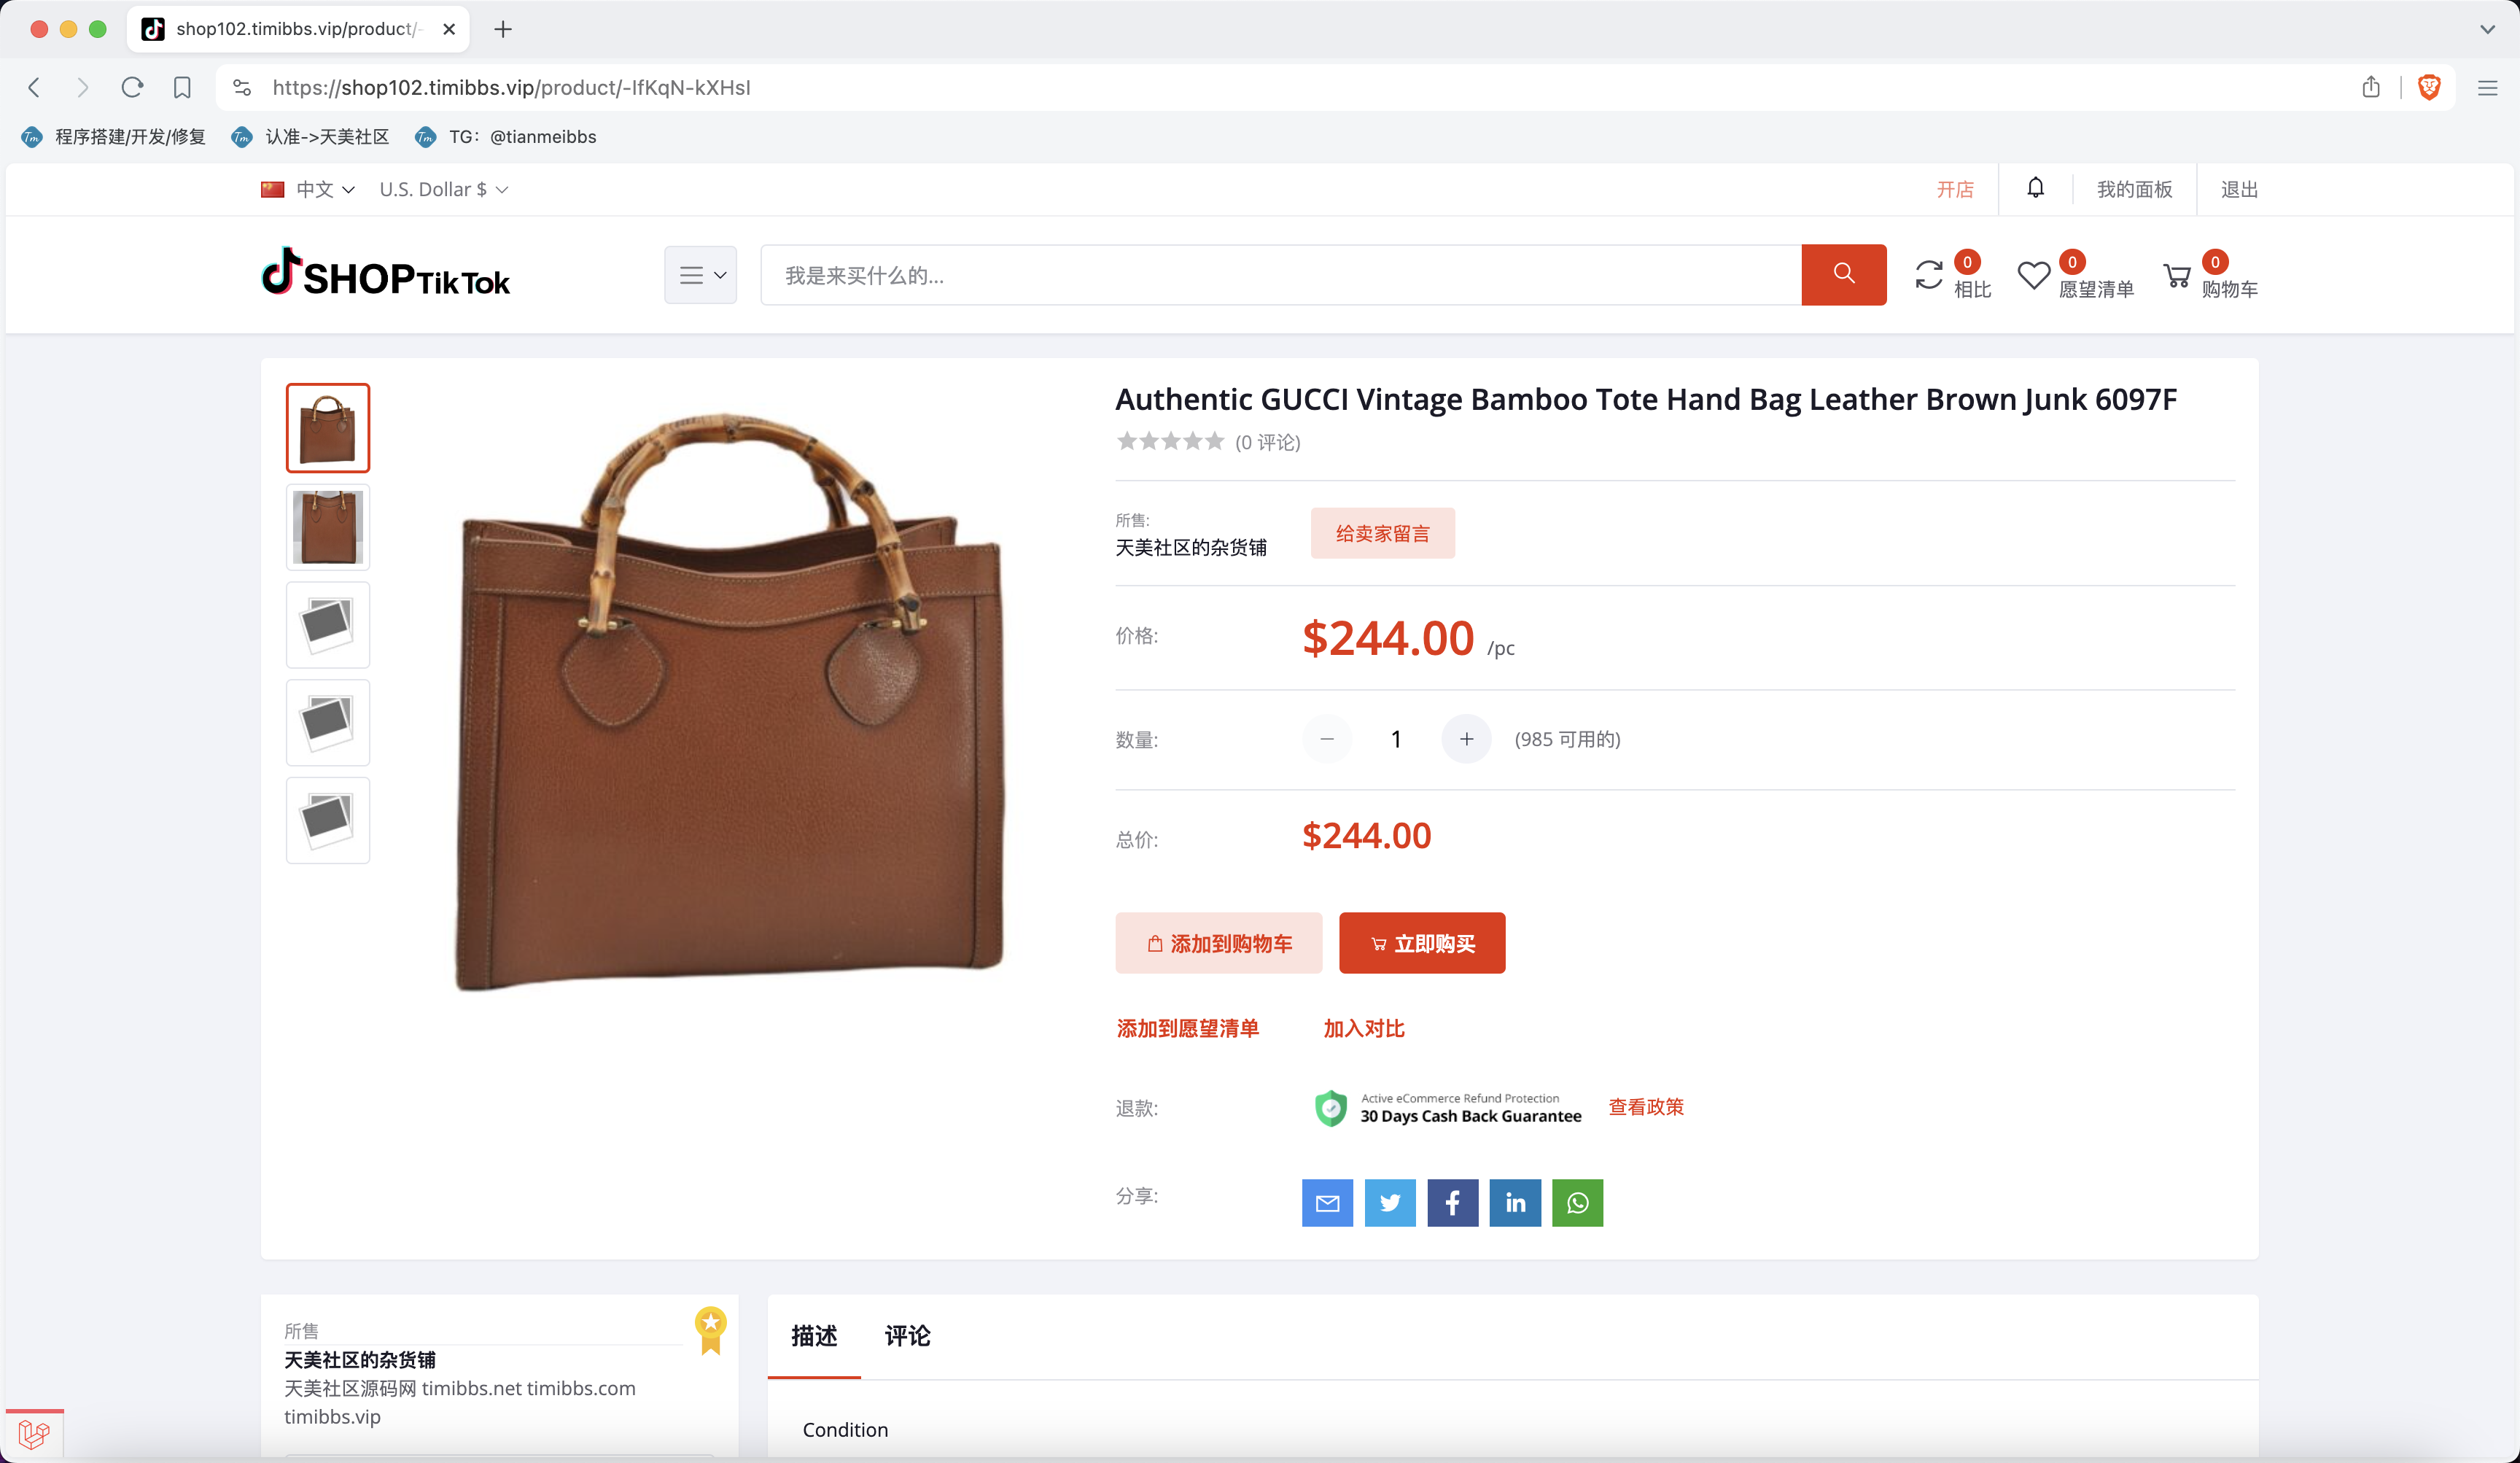Click 立即购买 button
The image size is (2520, 1463).
click(1422, 943)
